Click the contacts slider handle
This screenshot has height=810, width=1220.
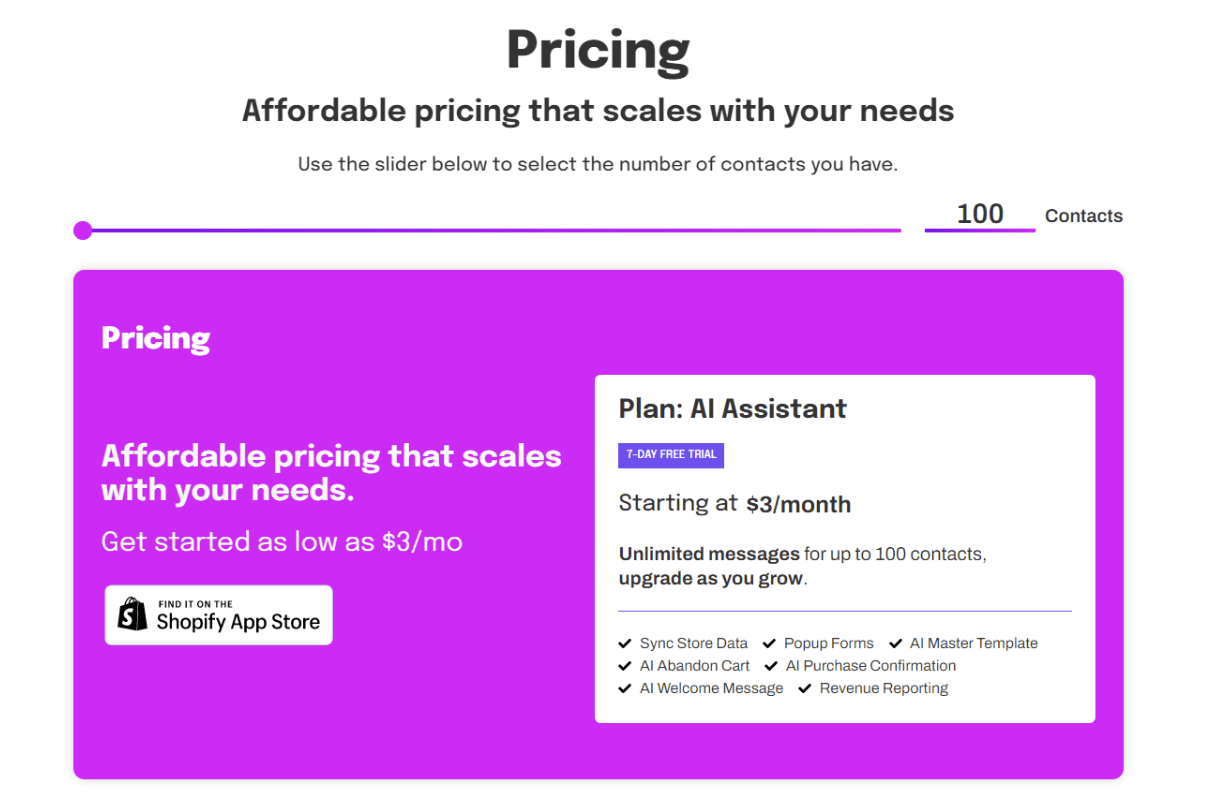pos(83,231)
